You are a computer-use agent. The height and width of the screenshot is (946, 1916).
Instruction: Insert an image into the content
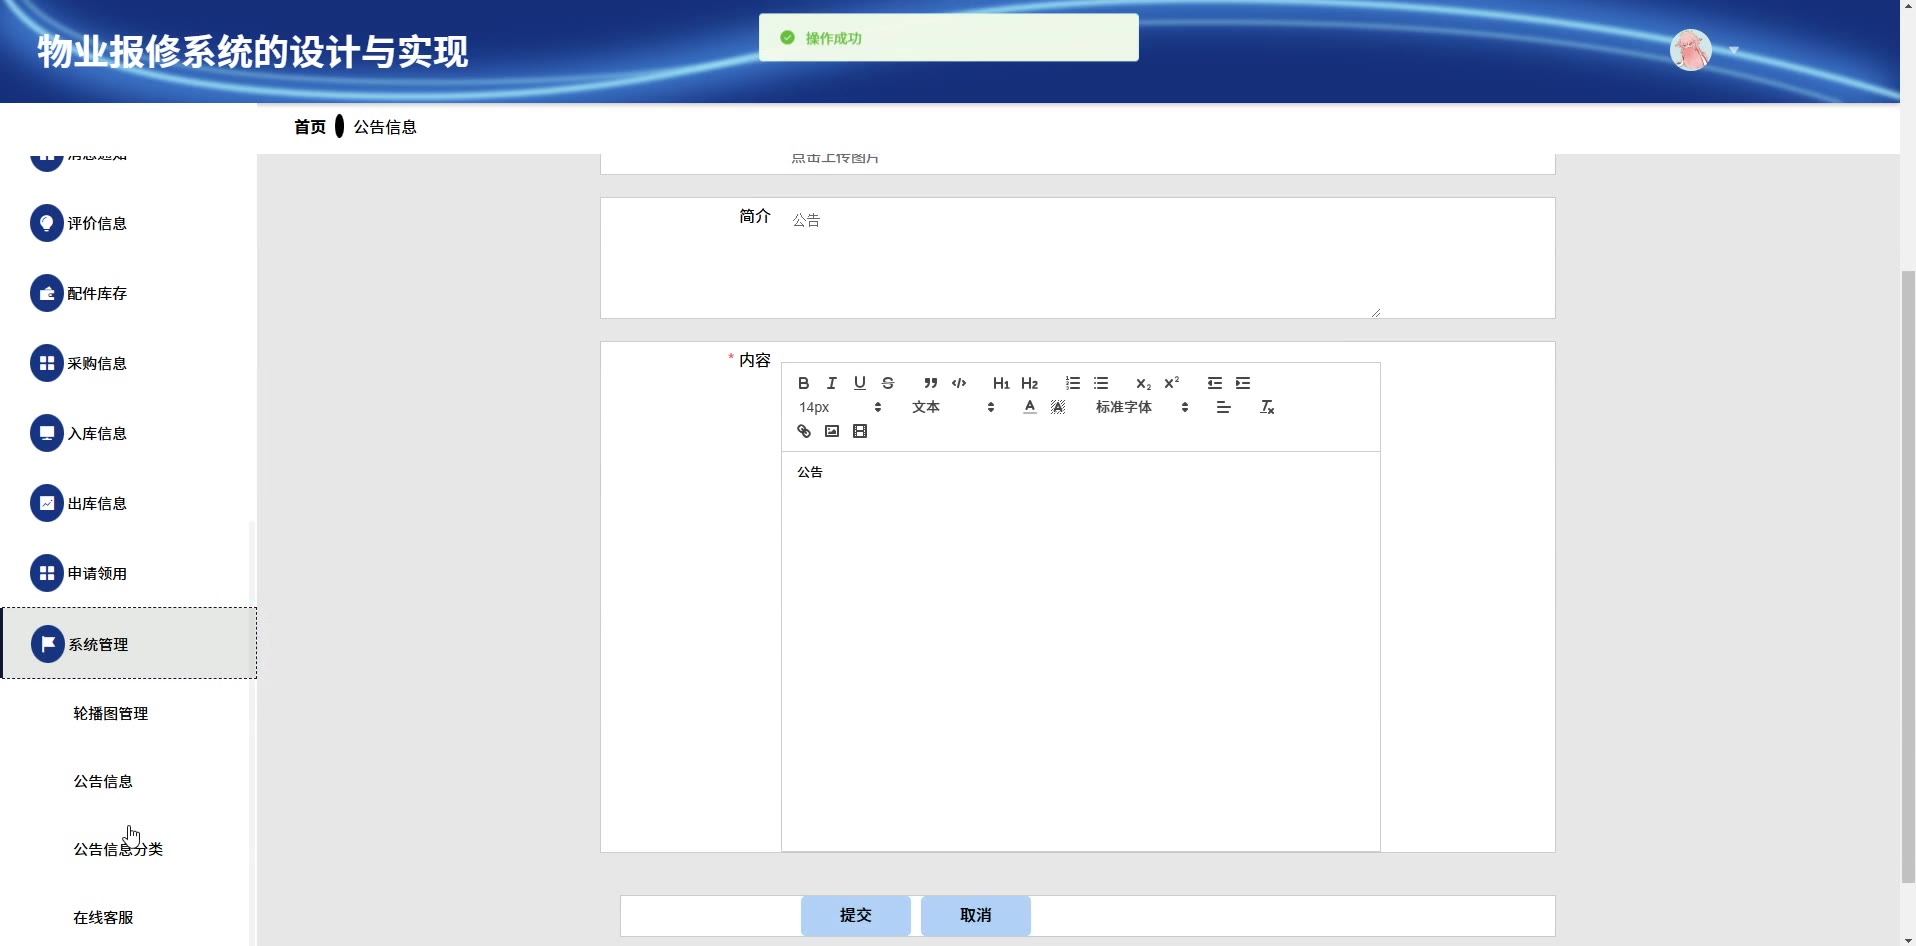[x=831, y=431]
